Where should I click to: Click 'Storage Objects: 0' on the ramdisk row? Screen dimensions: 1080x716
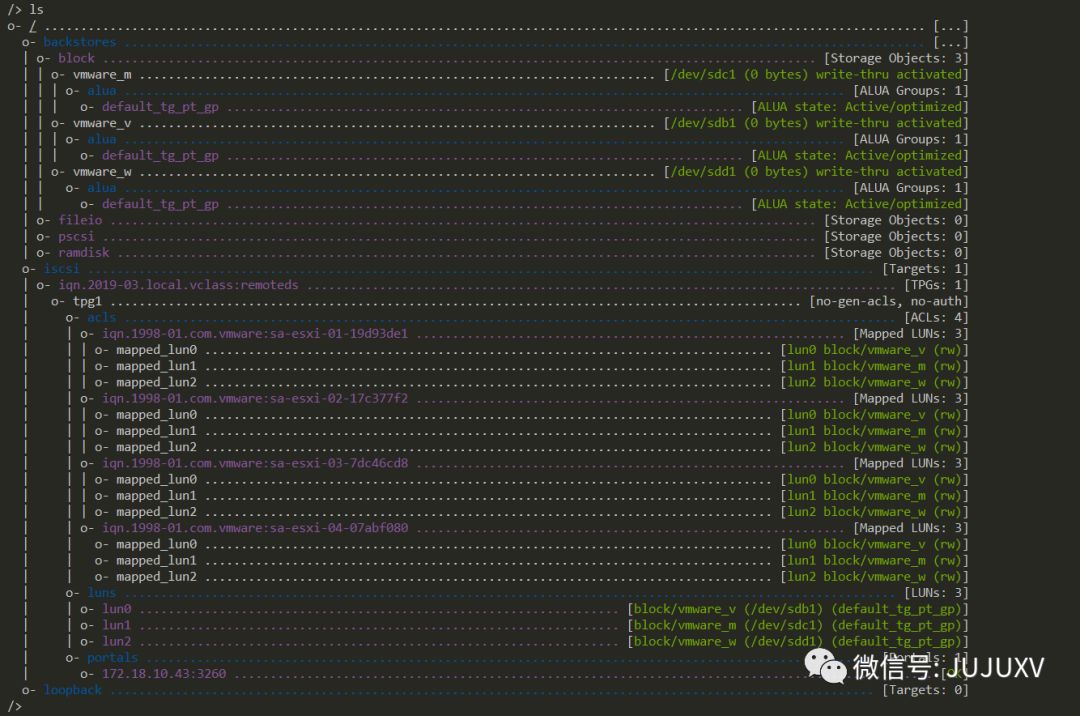click(896, 253)
